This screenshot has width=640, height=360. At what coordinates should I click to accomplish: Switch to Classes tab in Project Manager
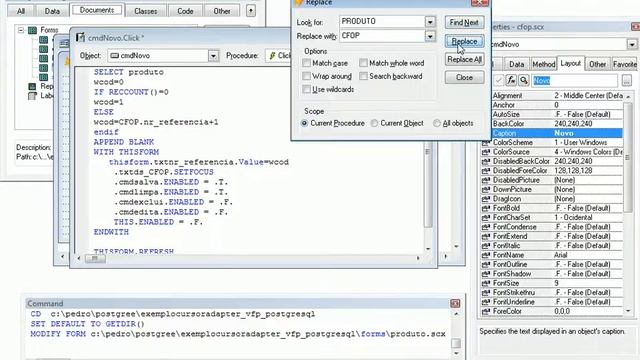[x=146, y=11]
